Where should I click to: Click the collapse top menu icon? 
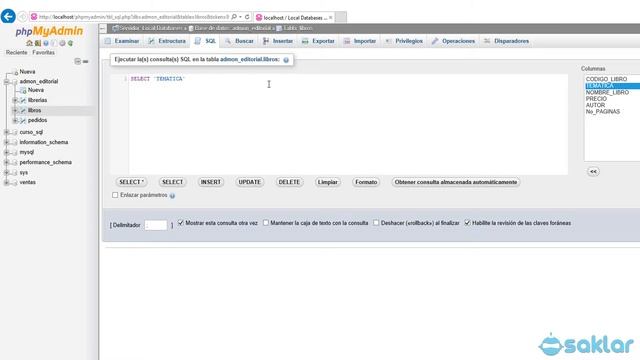click(103, 28)
